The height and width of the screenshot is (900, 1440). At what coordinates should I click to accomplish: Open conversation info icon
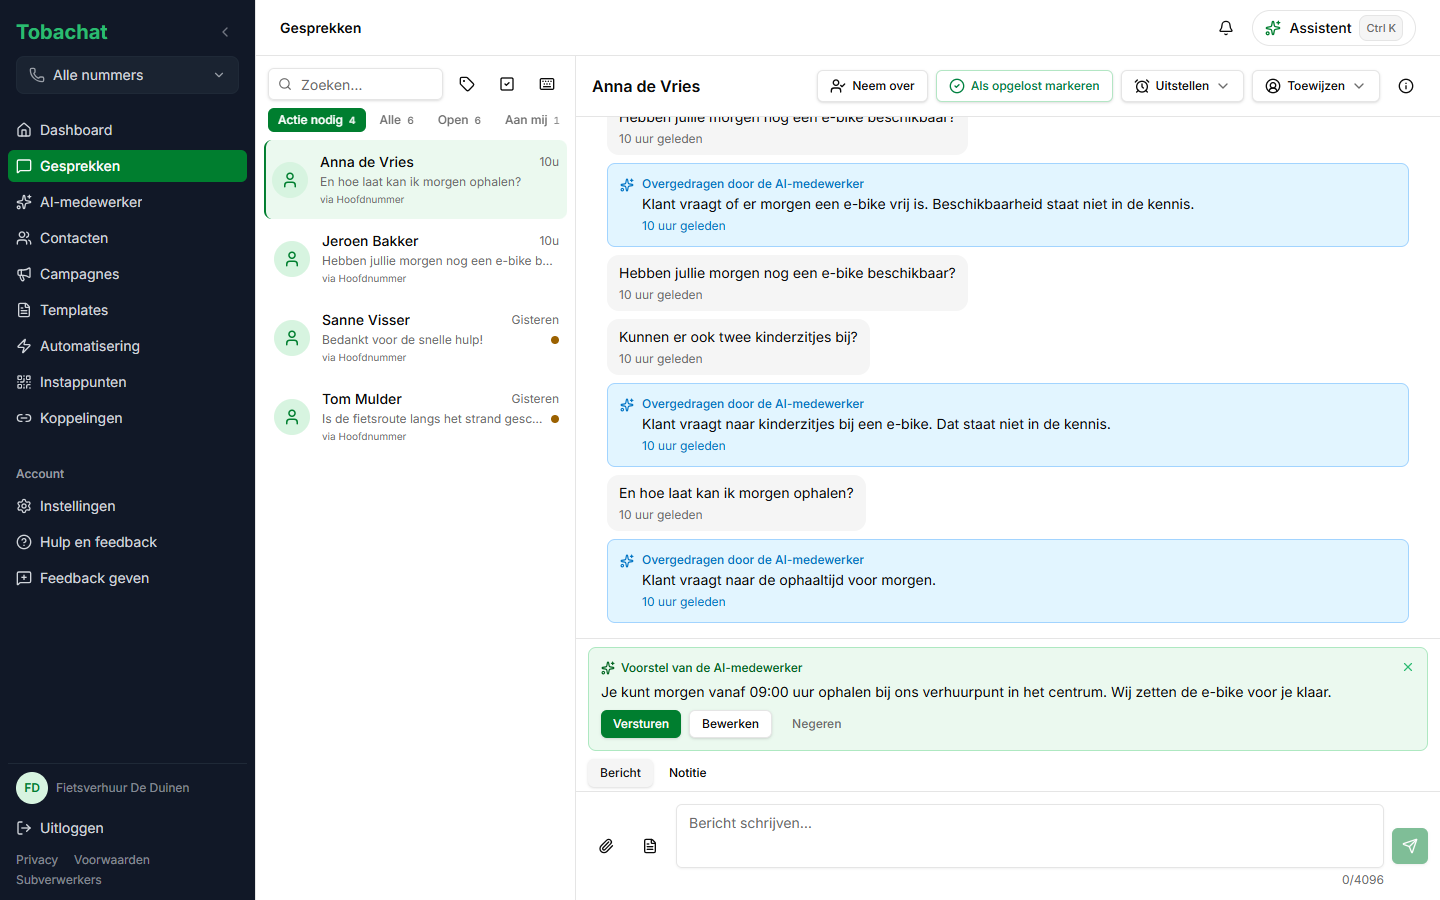pyautogui.click(x=1406, y=86)
